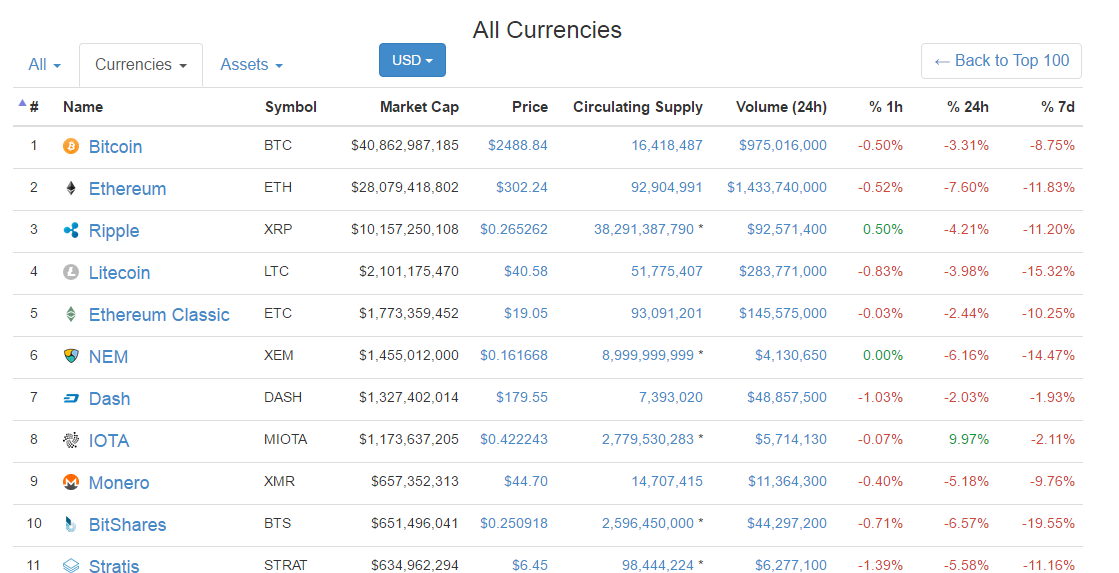Sort by Circulating Supply column header
Screen dimensions: 1119x573
(x=638, y=107)
